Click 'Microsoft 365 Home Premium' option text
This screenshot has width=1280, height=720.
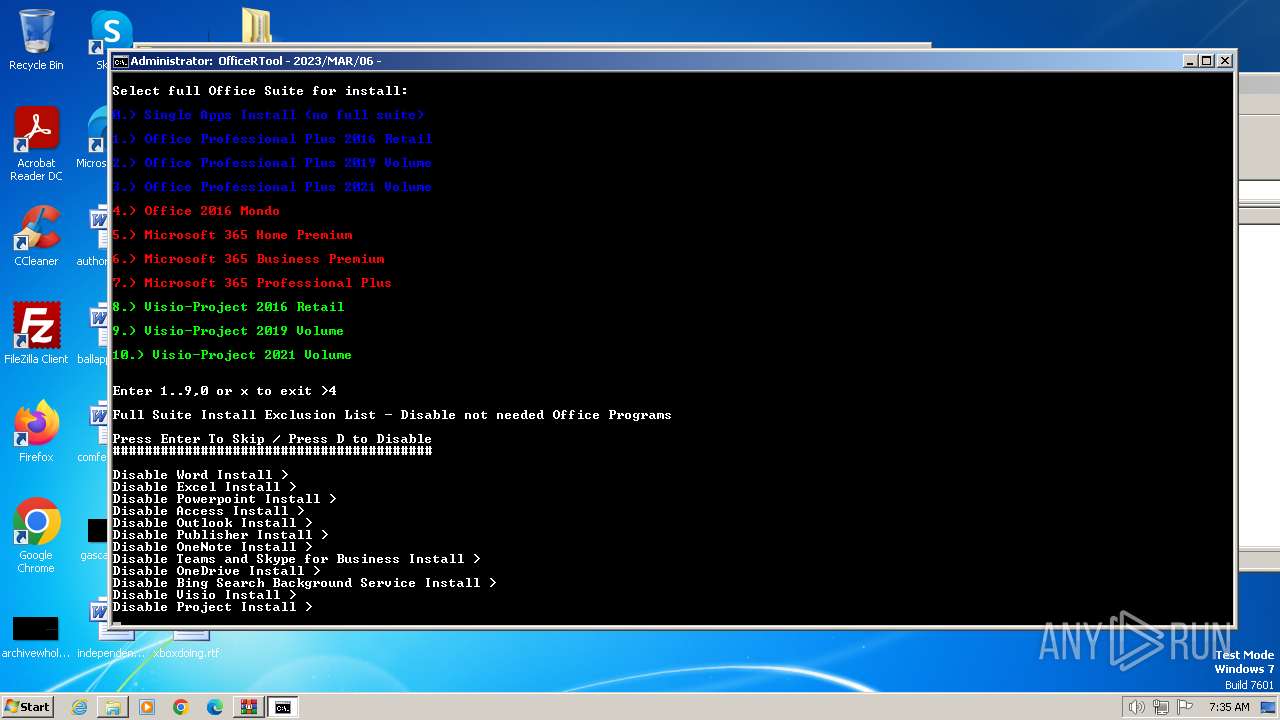(248, 235)
